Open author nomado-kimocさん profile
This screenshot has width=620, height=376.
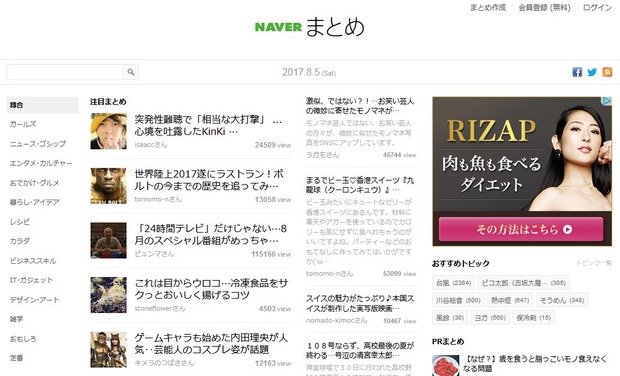(x=336, y=321)
